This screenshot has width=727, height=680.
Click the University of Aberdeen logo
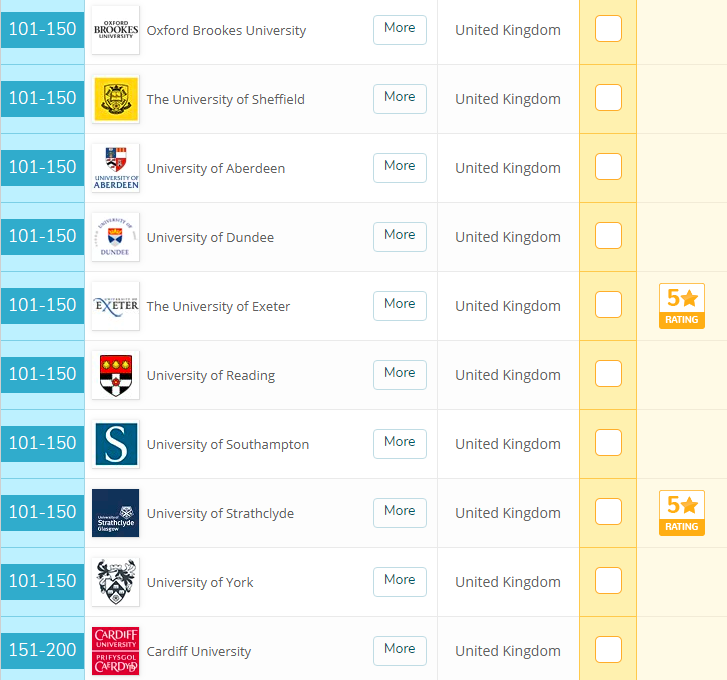[x=115, y=168]
